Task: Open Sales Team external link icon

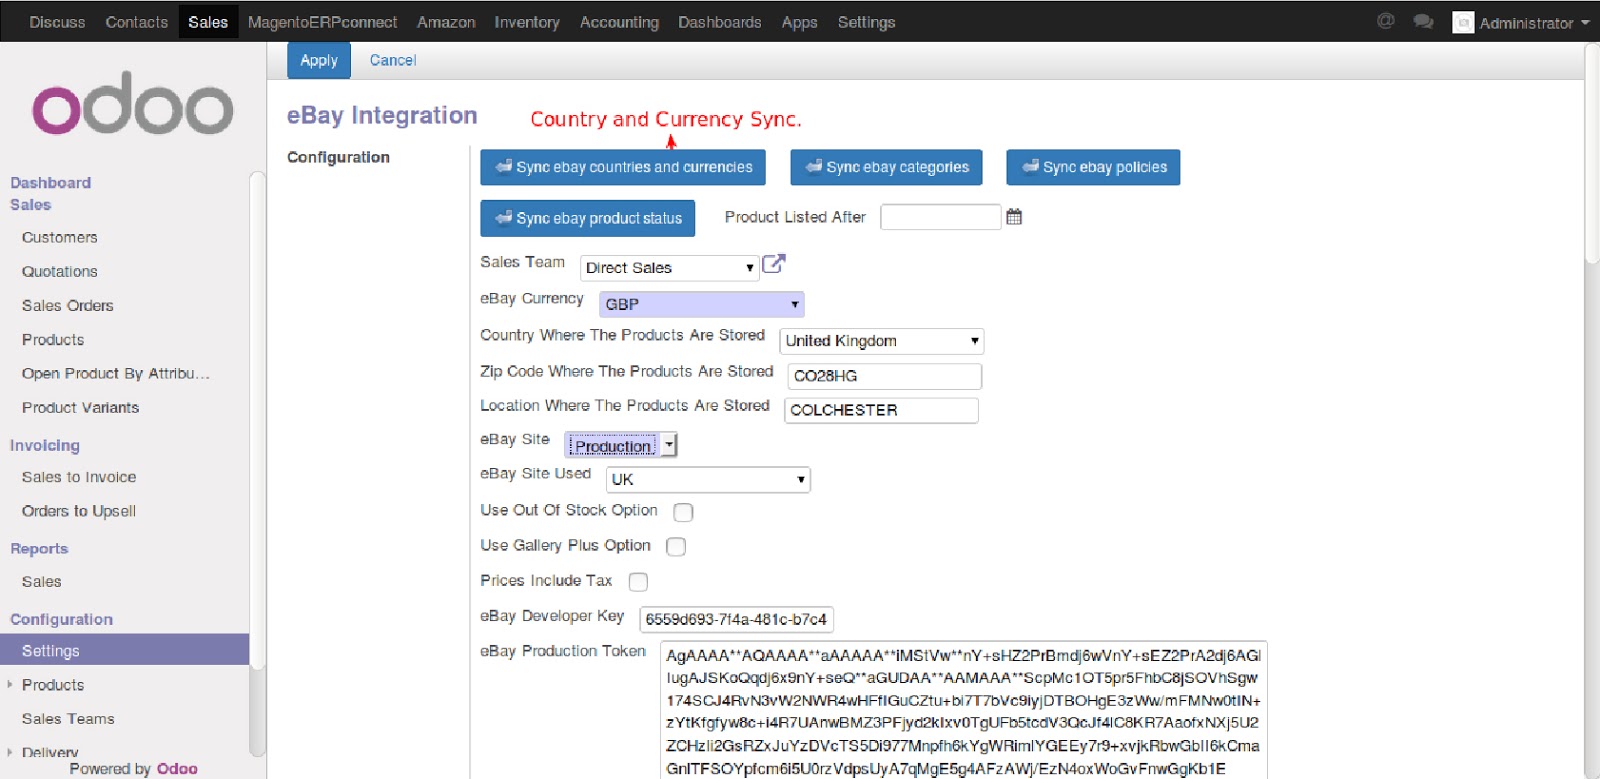Action: coord(774,264)
